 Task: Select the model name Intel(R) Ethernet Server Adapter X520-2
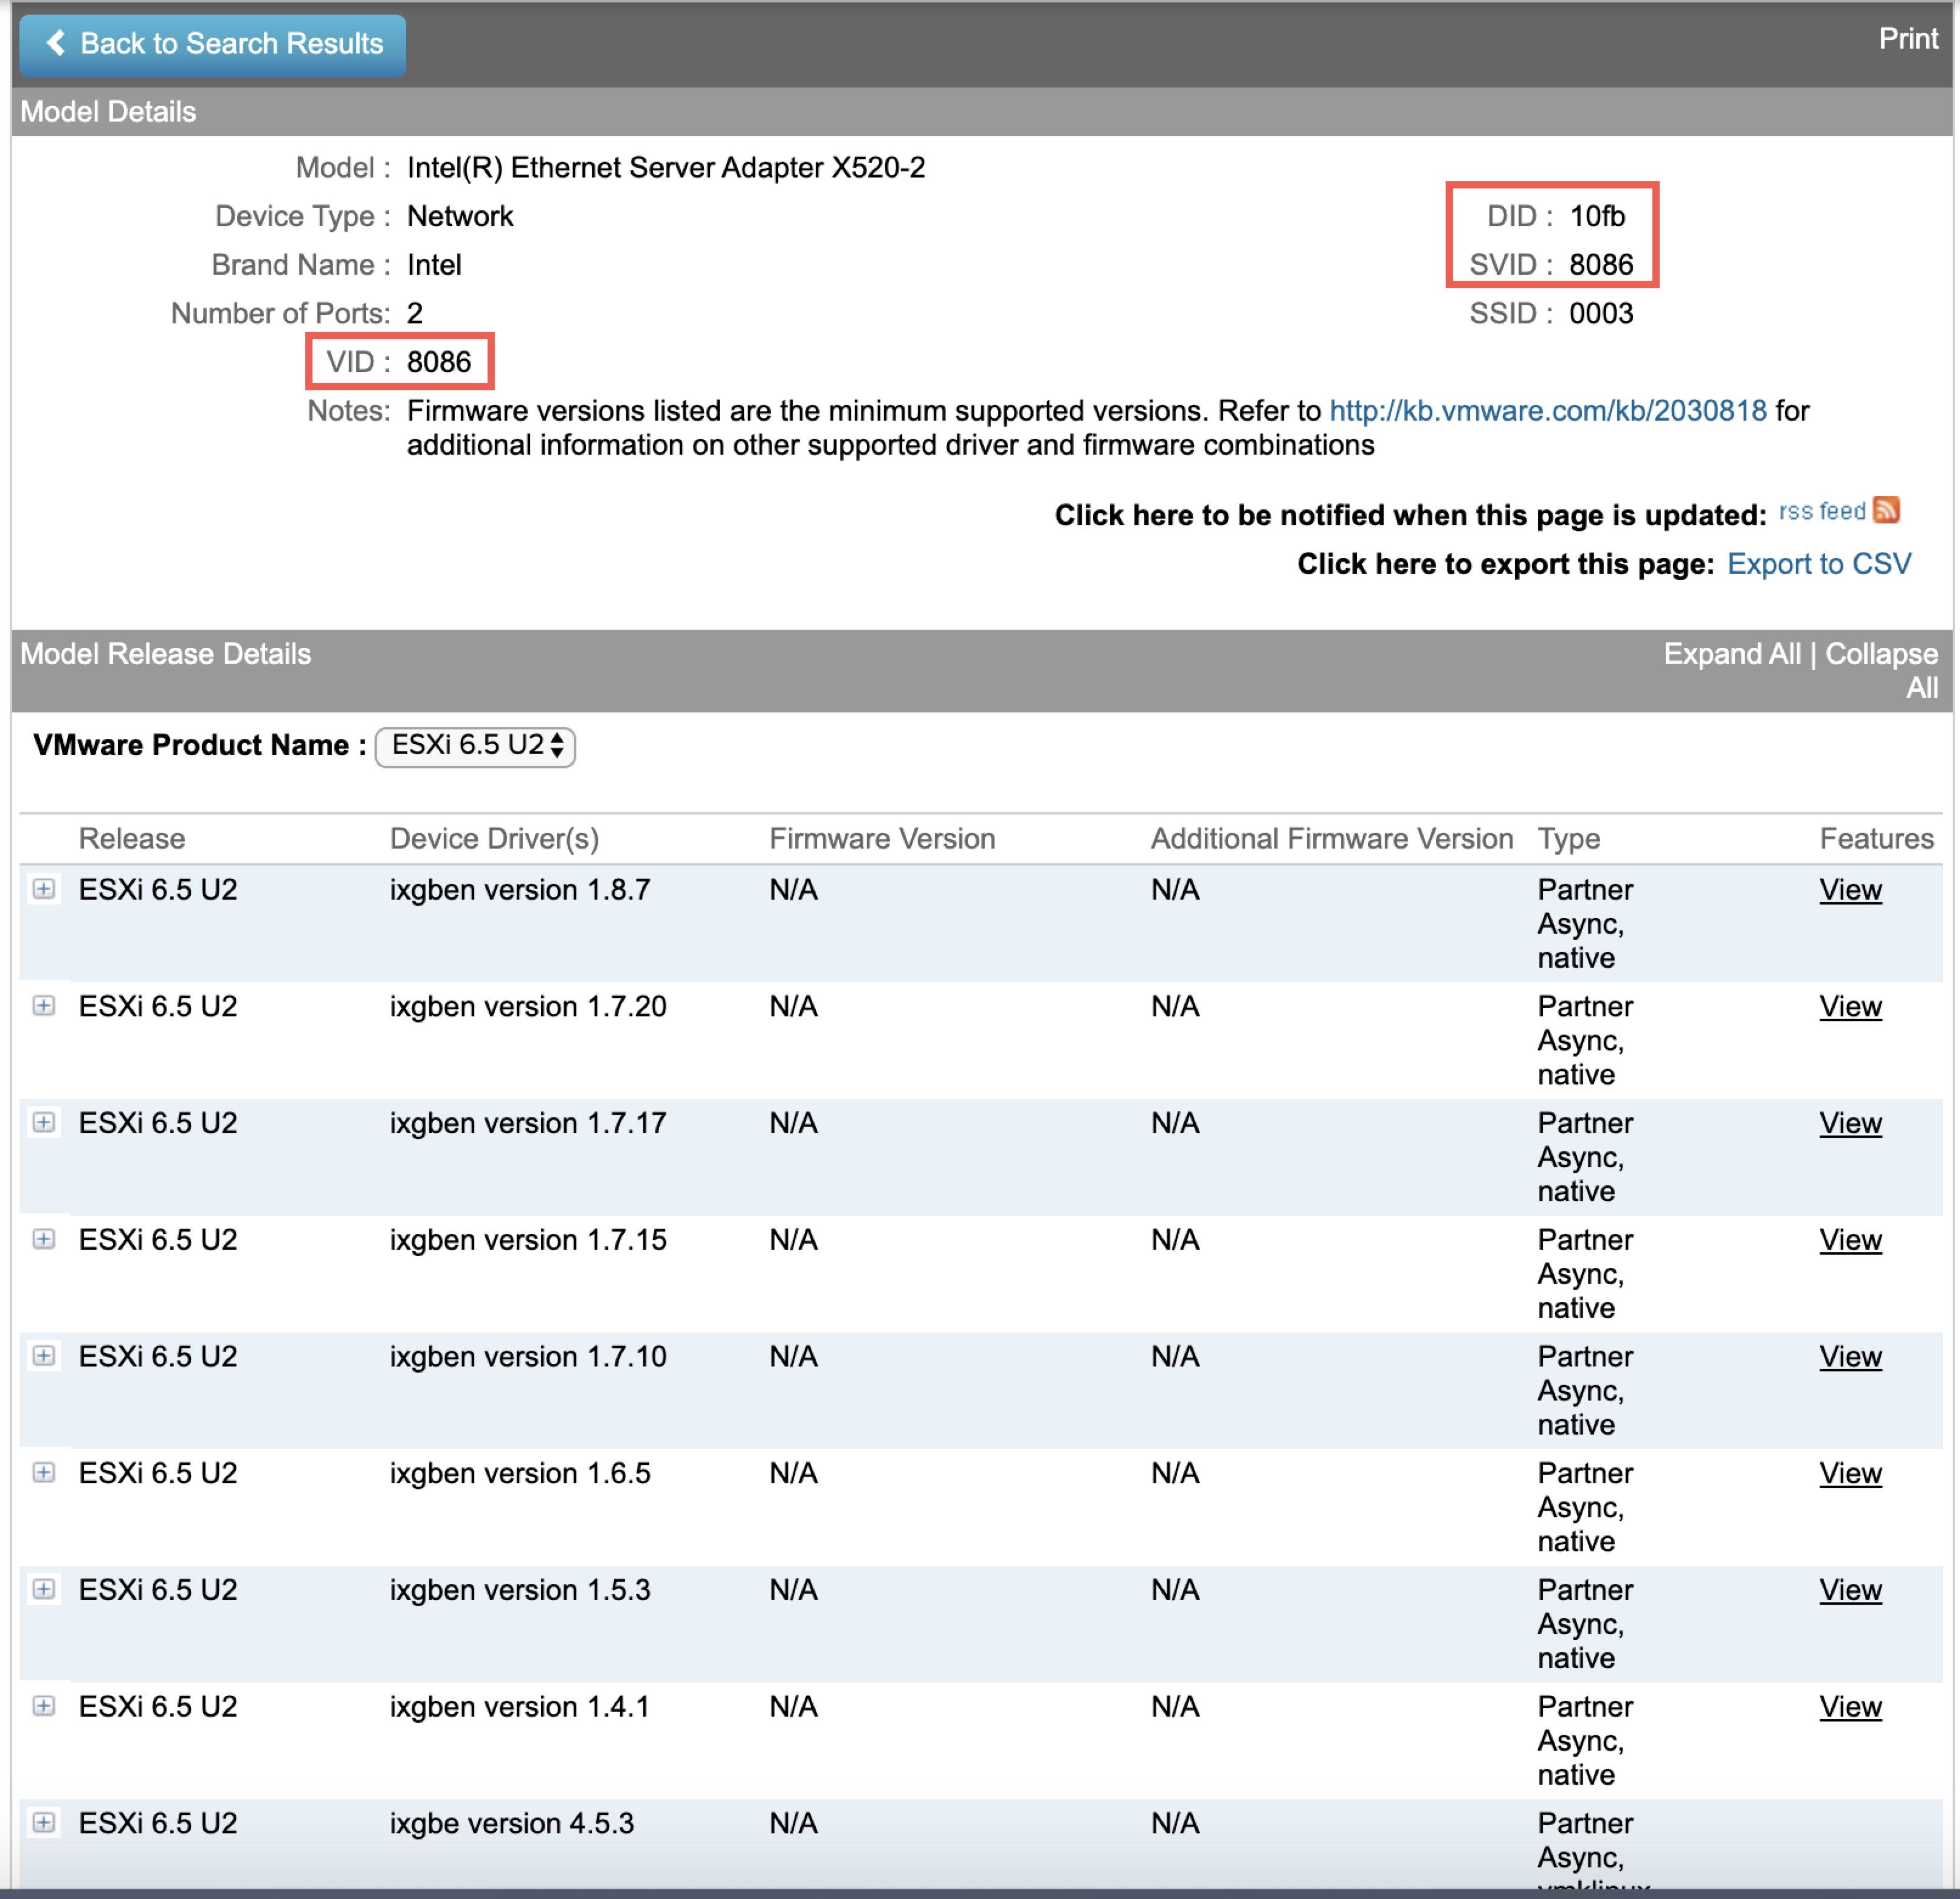point(666,168)
